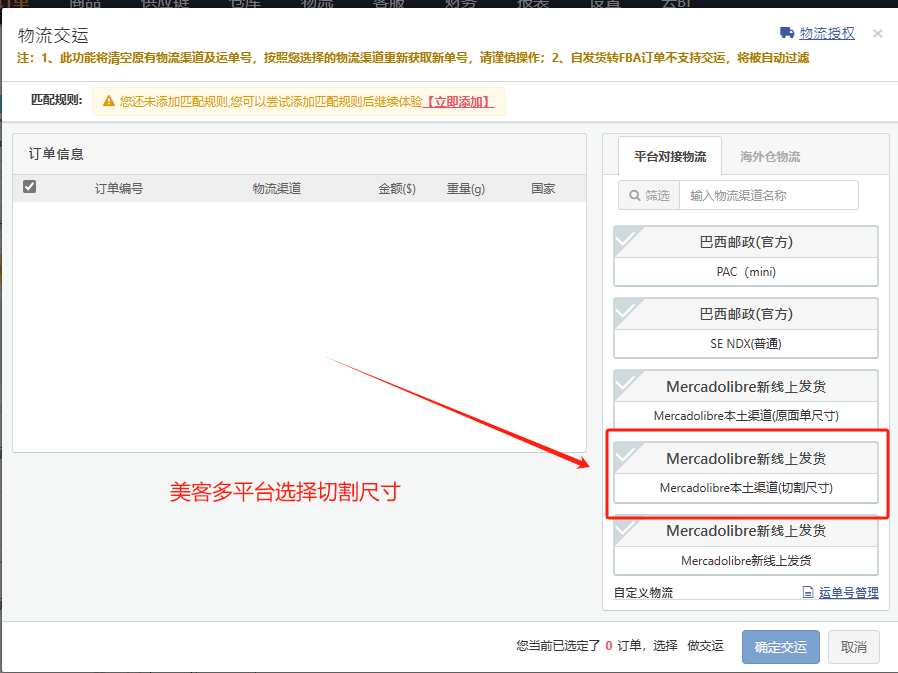The height and width of the screenshot is (673, 898).
Task: Close the 物流交运 dialog
Action: point(877,33)
